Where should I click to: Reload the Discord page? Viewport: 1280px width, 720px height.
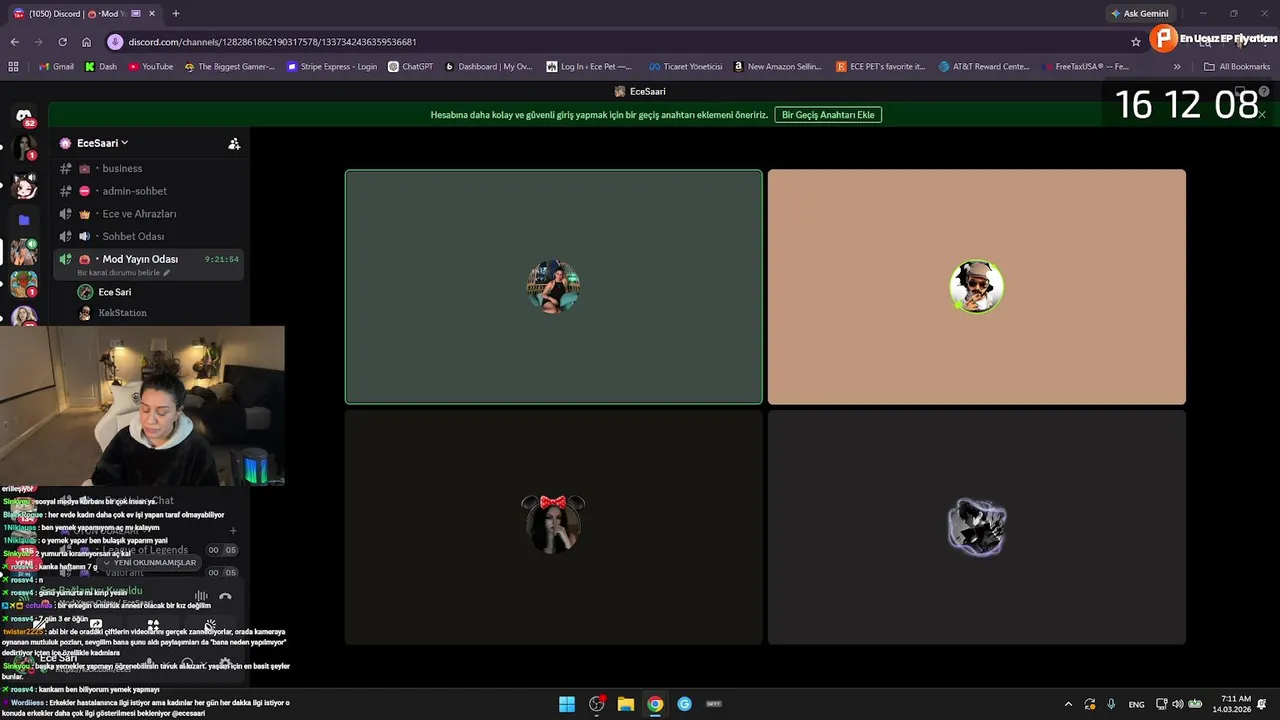tap(62, 42)
